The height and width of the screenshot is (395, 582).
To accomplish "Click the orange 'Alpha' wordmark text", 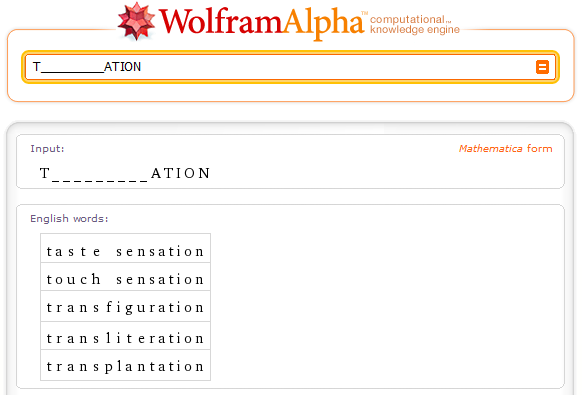I will [323, 23].
